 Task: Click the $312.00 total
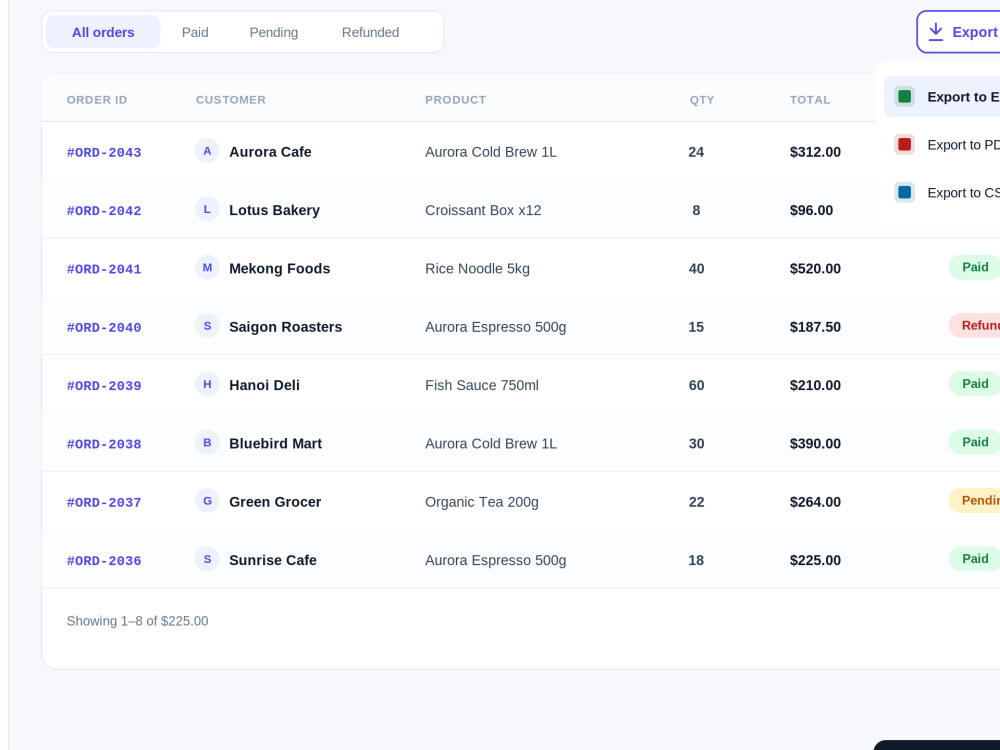(815, 152)
